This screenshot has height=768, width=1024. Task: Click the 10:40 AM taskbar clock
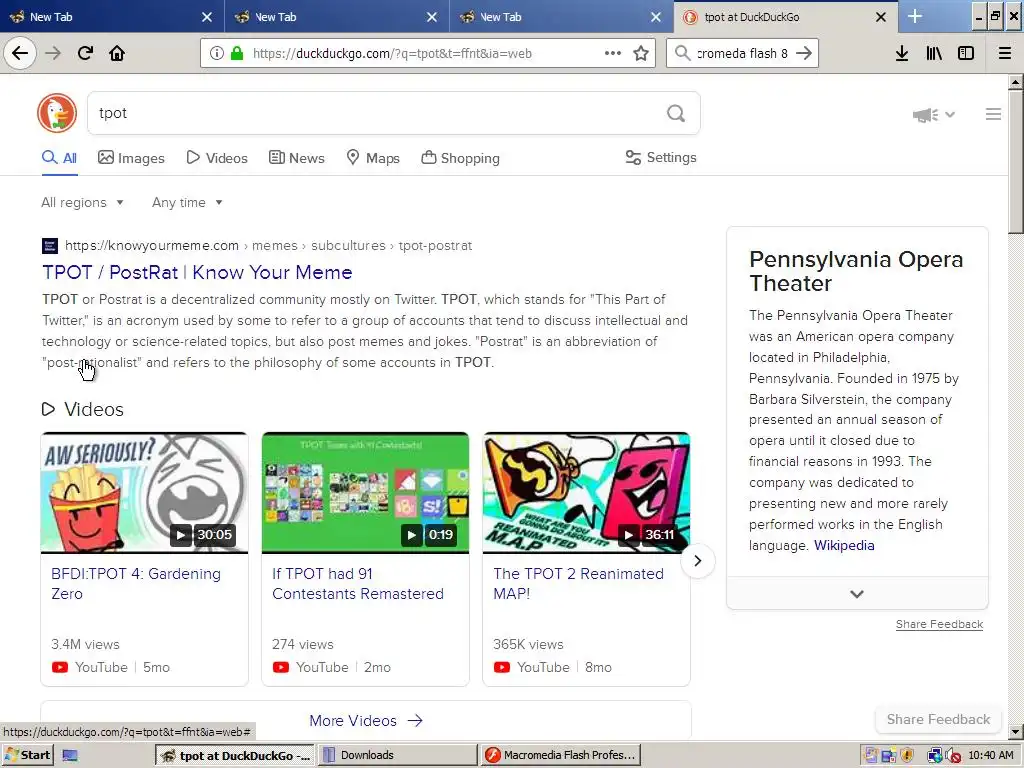pos(991,755)
